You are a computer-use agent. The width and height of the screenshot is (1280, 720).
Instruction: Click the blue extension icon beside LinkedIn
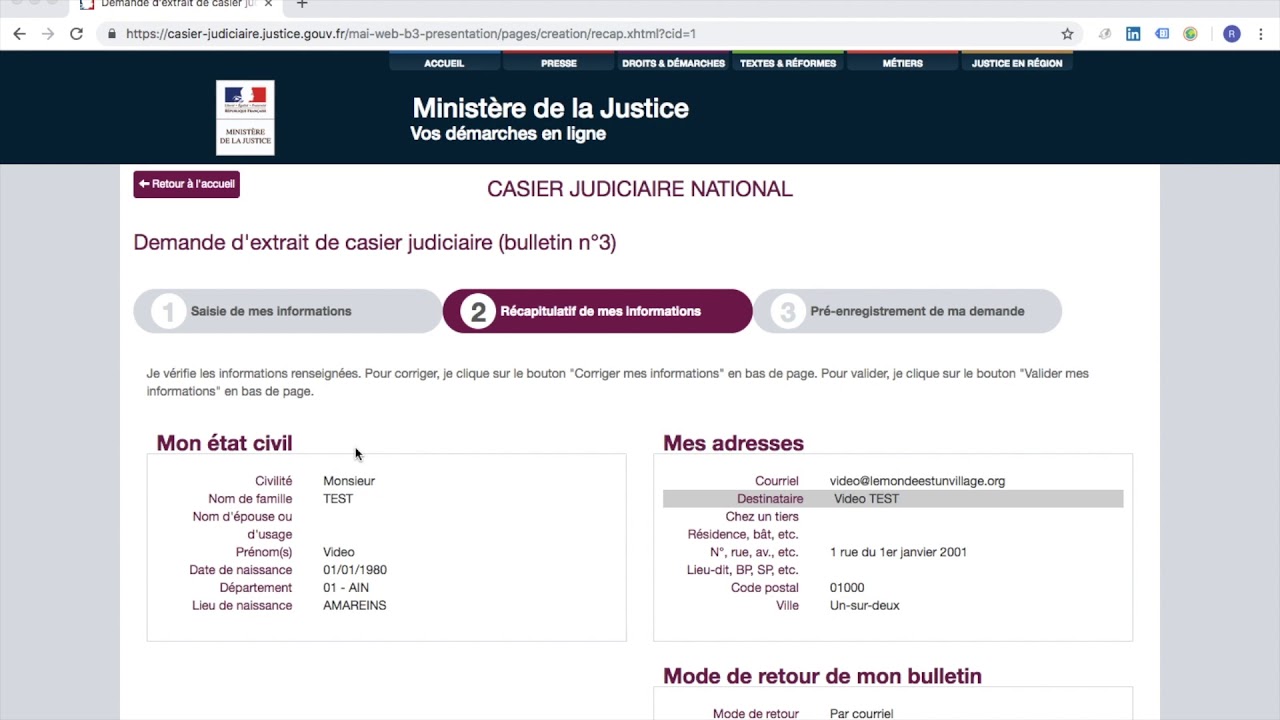(1162, 34)
